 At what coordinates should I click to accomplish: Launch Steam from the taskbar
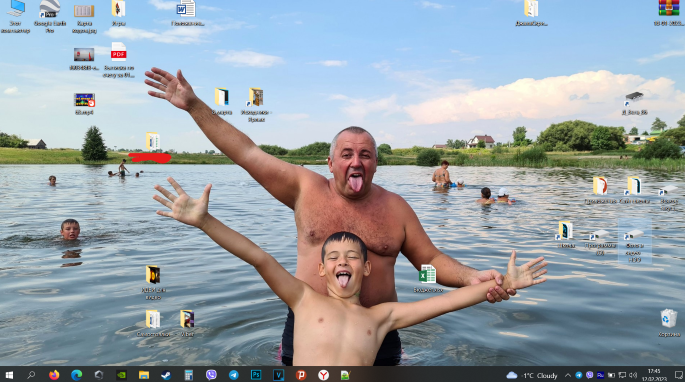coord(166,375)
